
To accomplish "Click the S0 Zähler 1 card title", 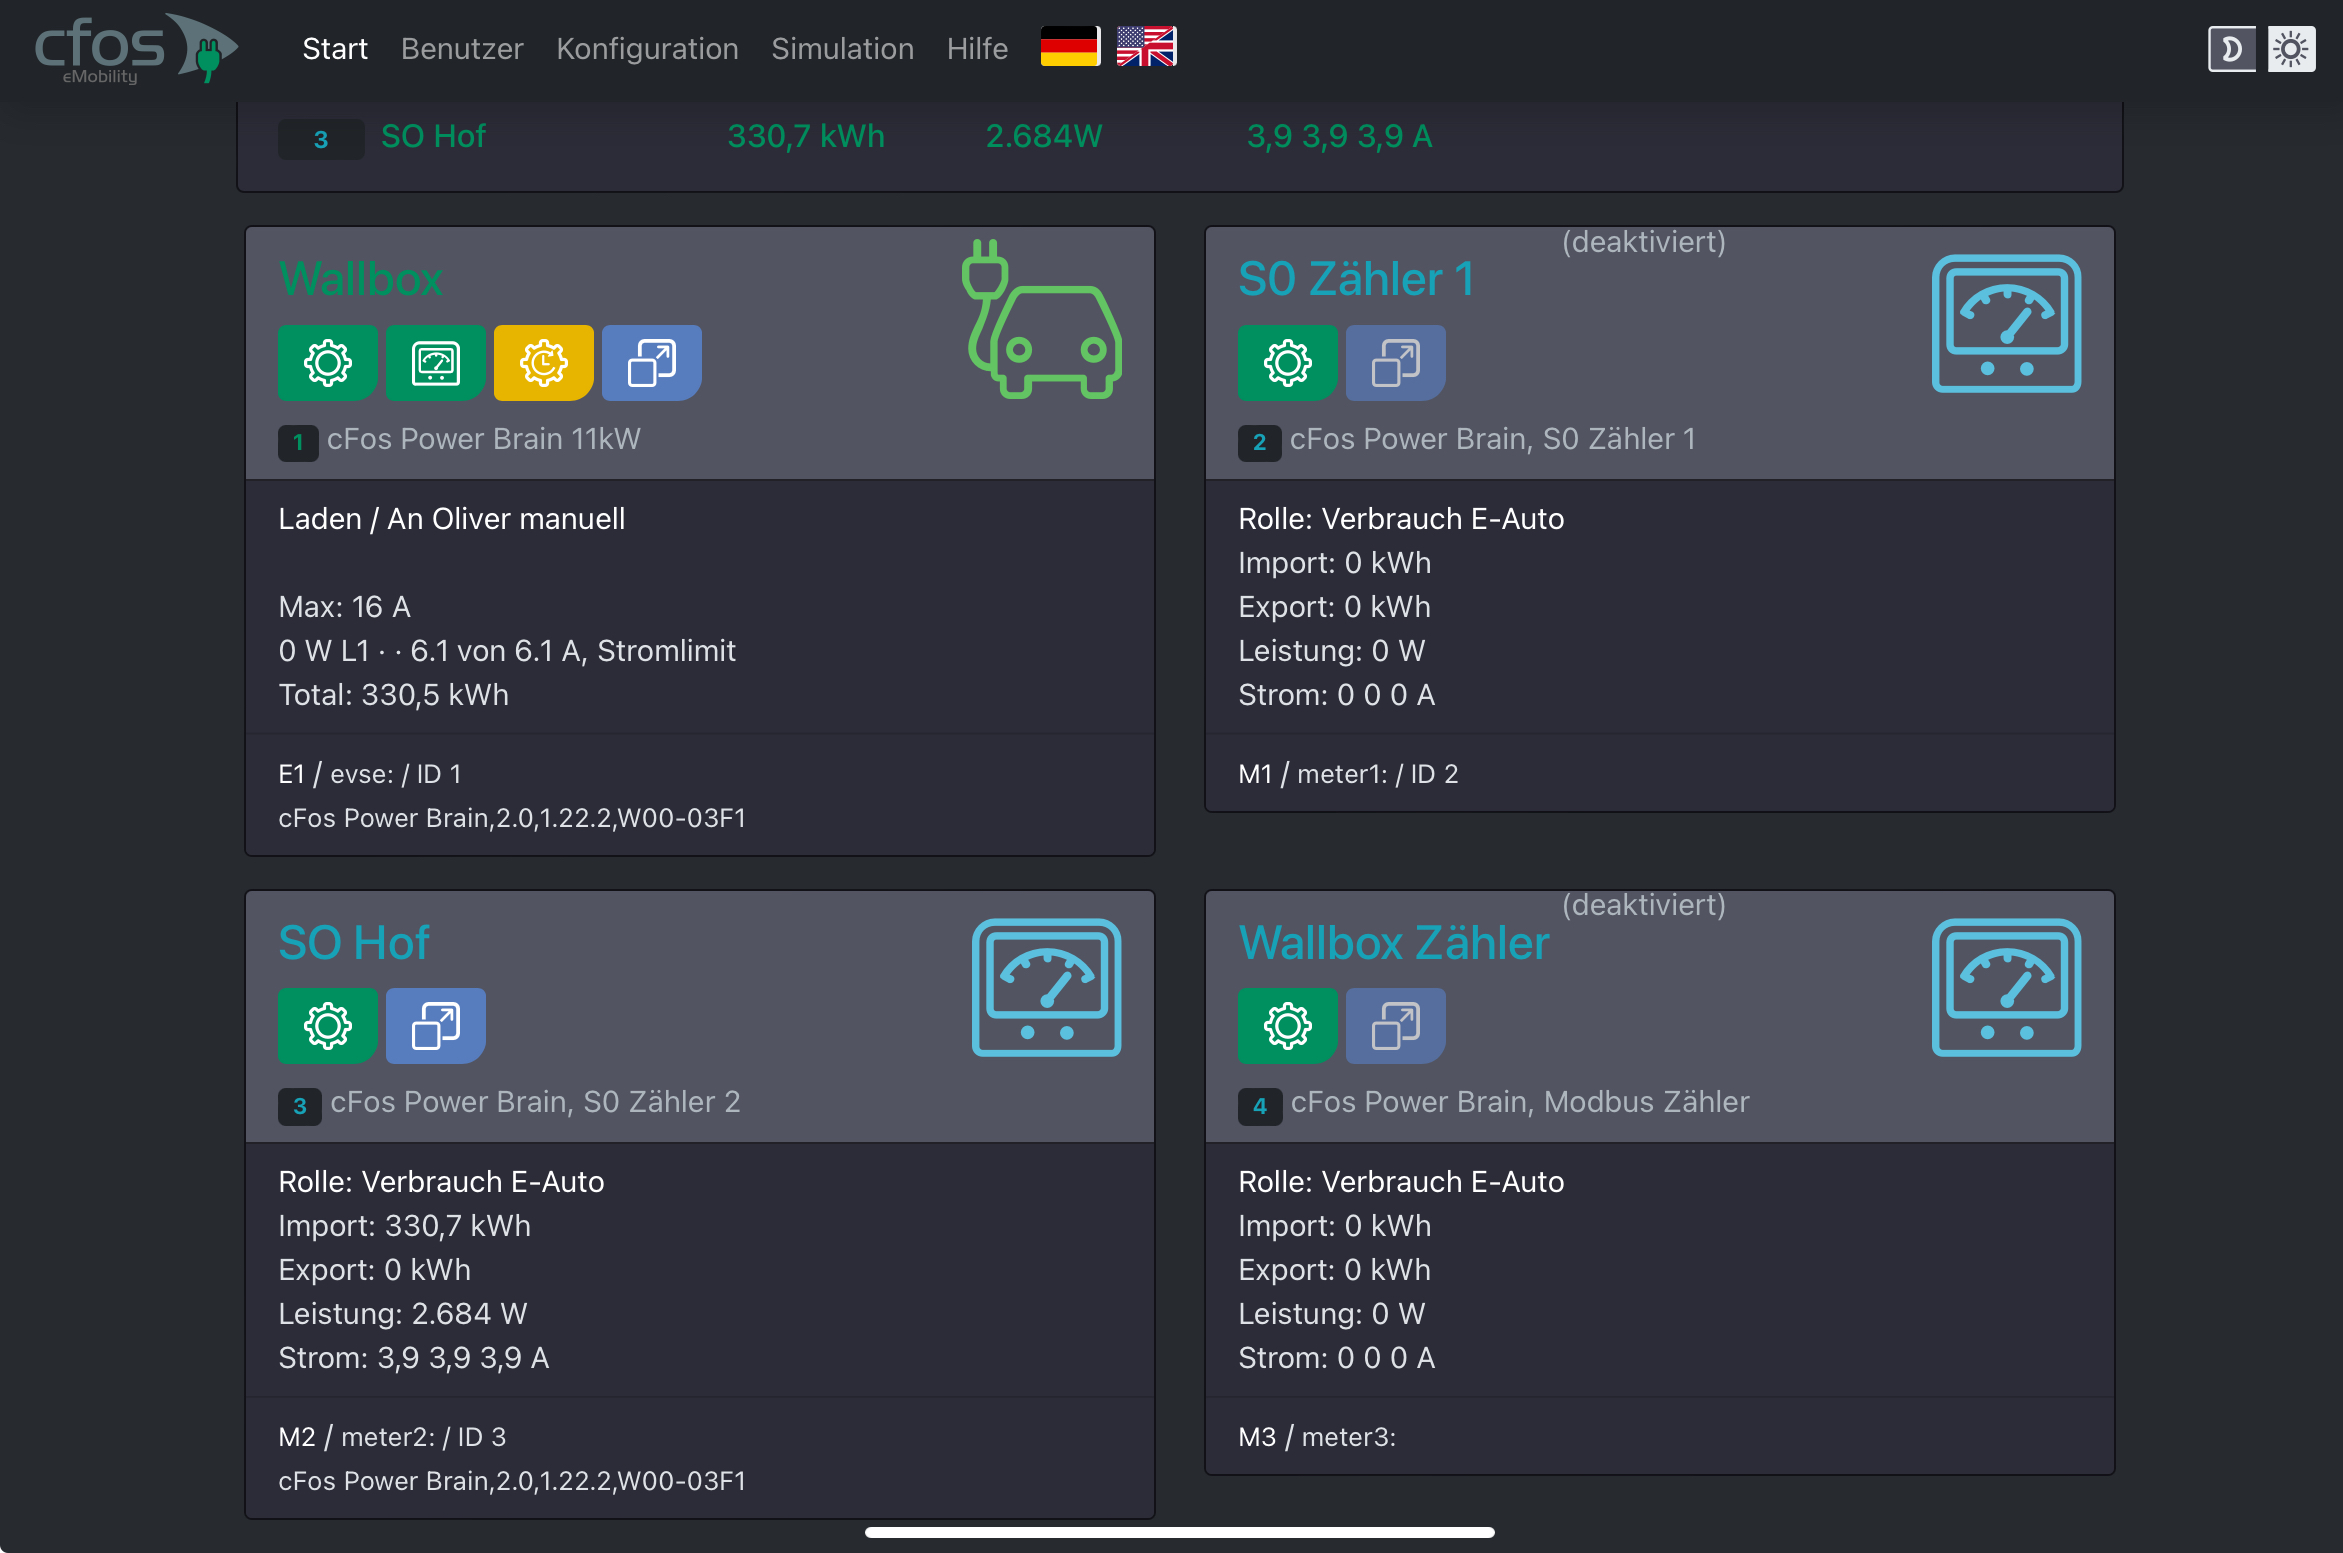I will (1356, 279).
